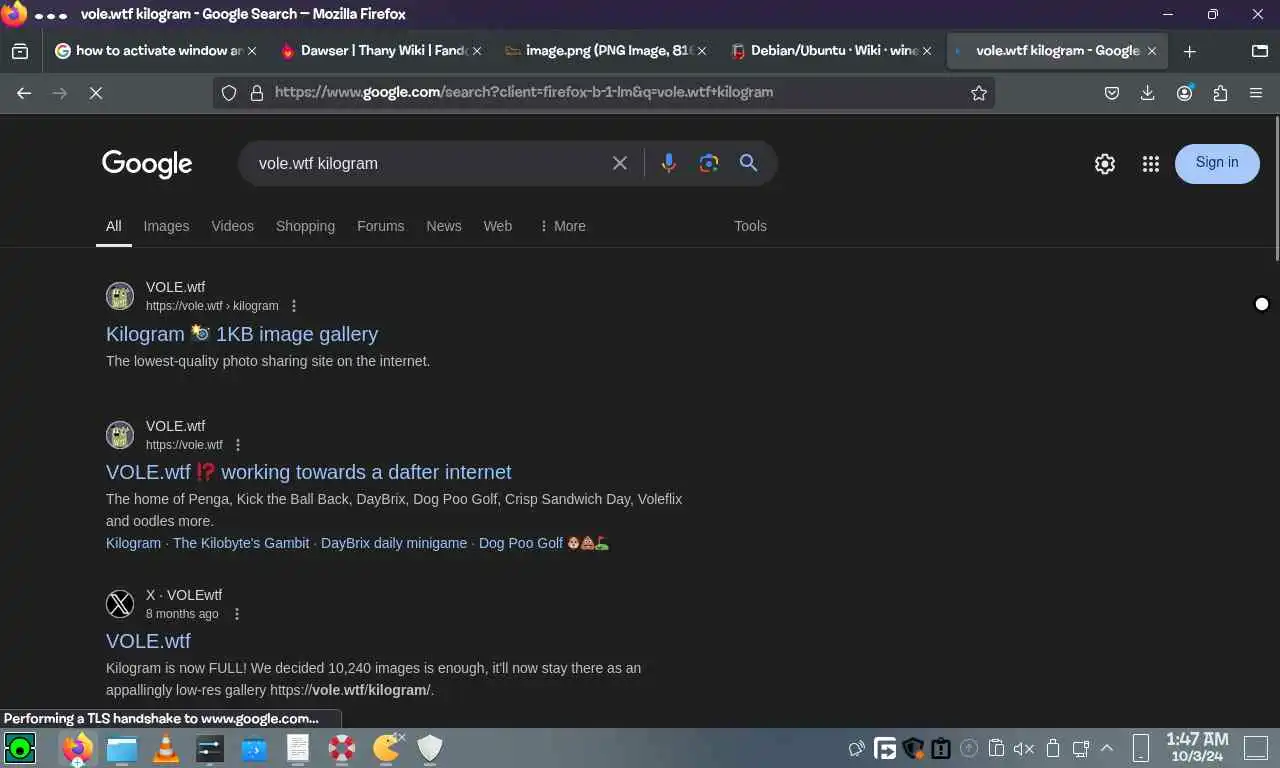Go to Google homepage via logo

[x=147, y=164]
